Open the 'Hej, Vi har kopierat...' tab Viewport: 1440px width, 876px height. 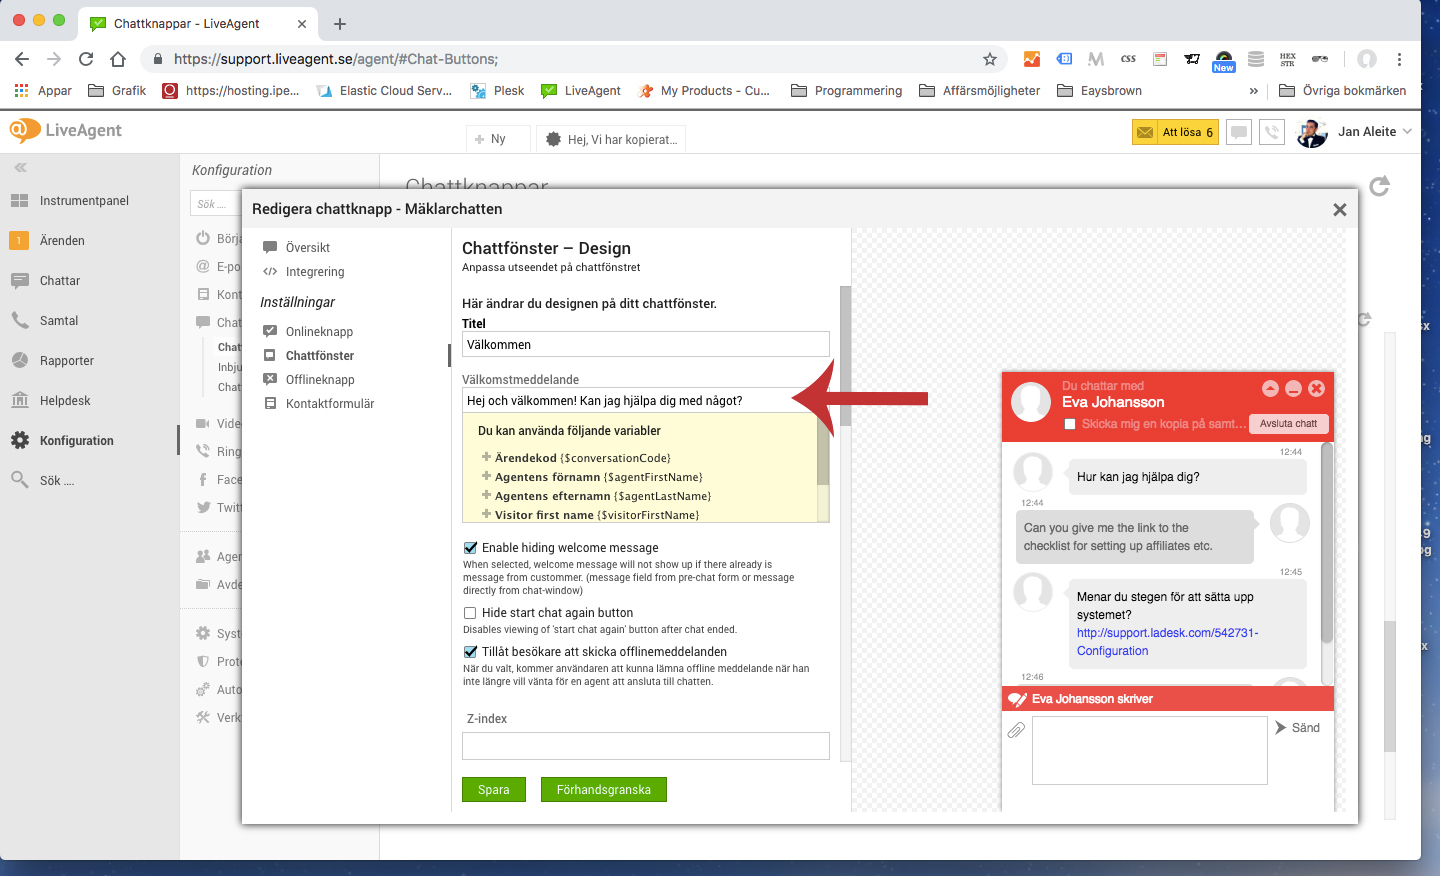613,139
